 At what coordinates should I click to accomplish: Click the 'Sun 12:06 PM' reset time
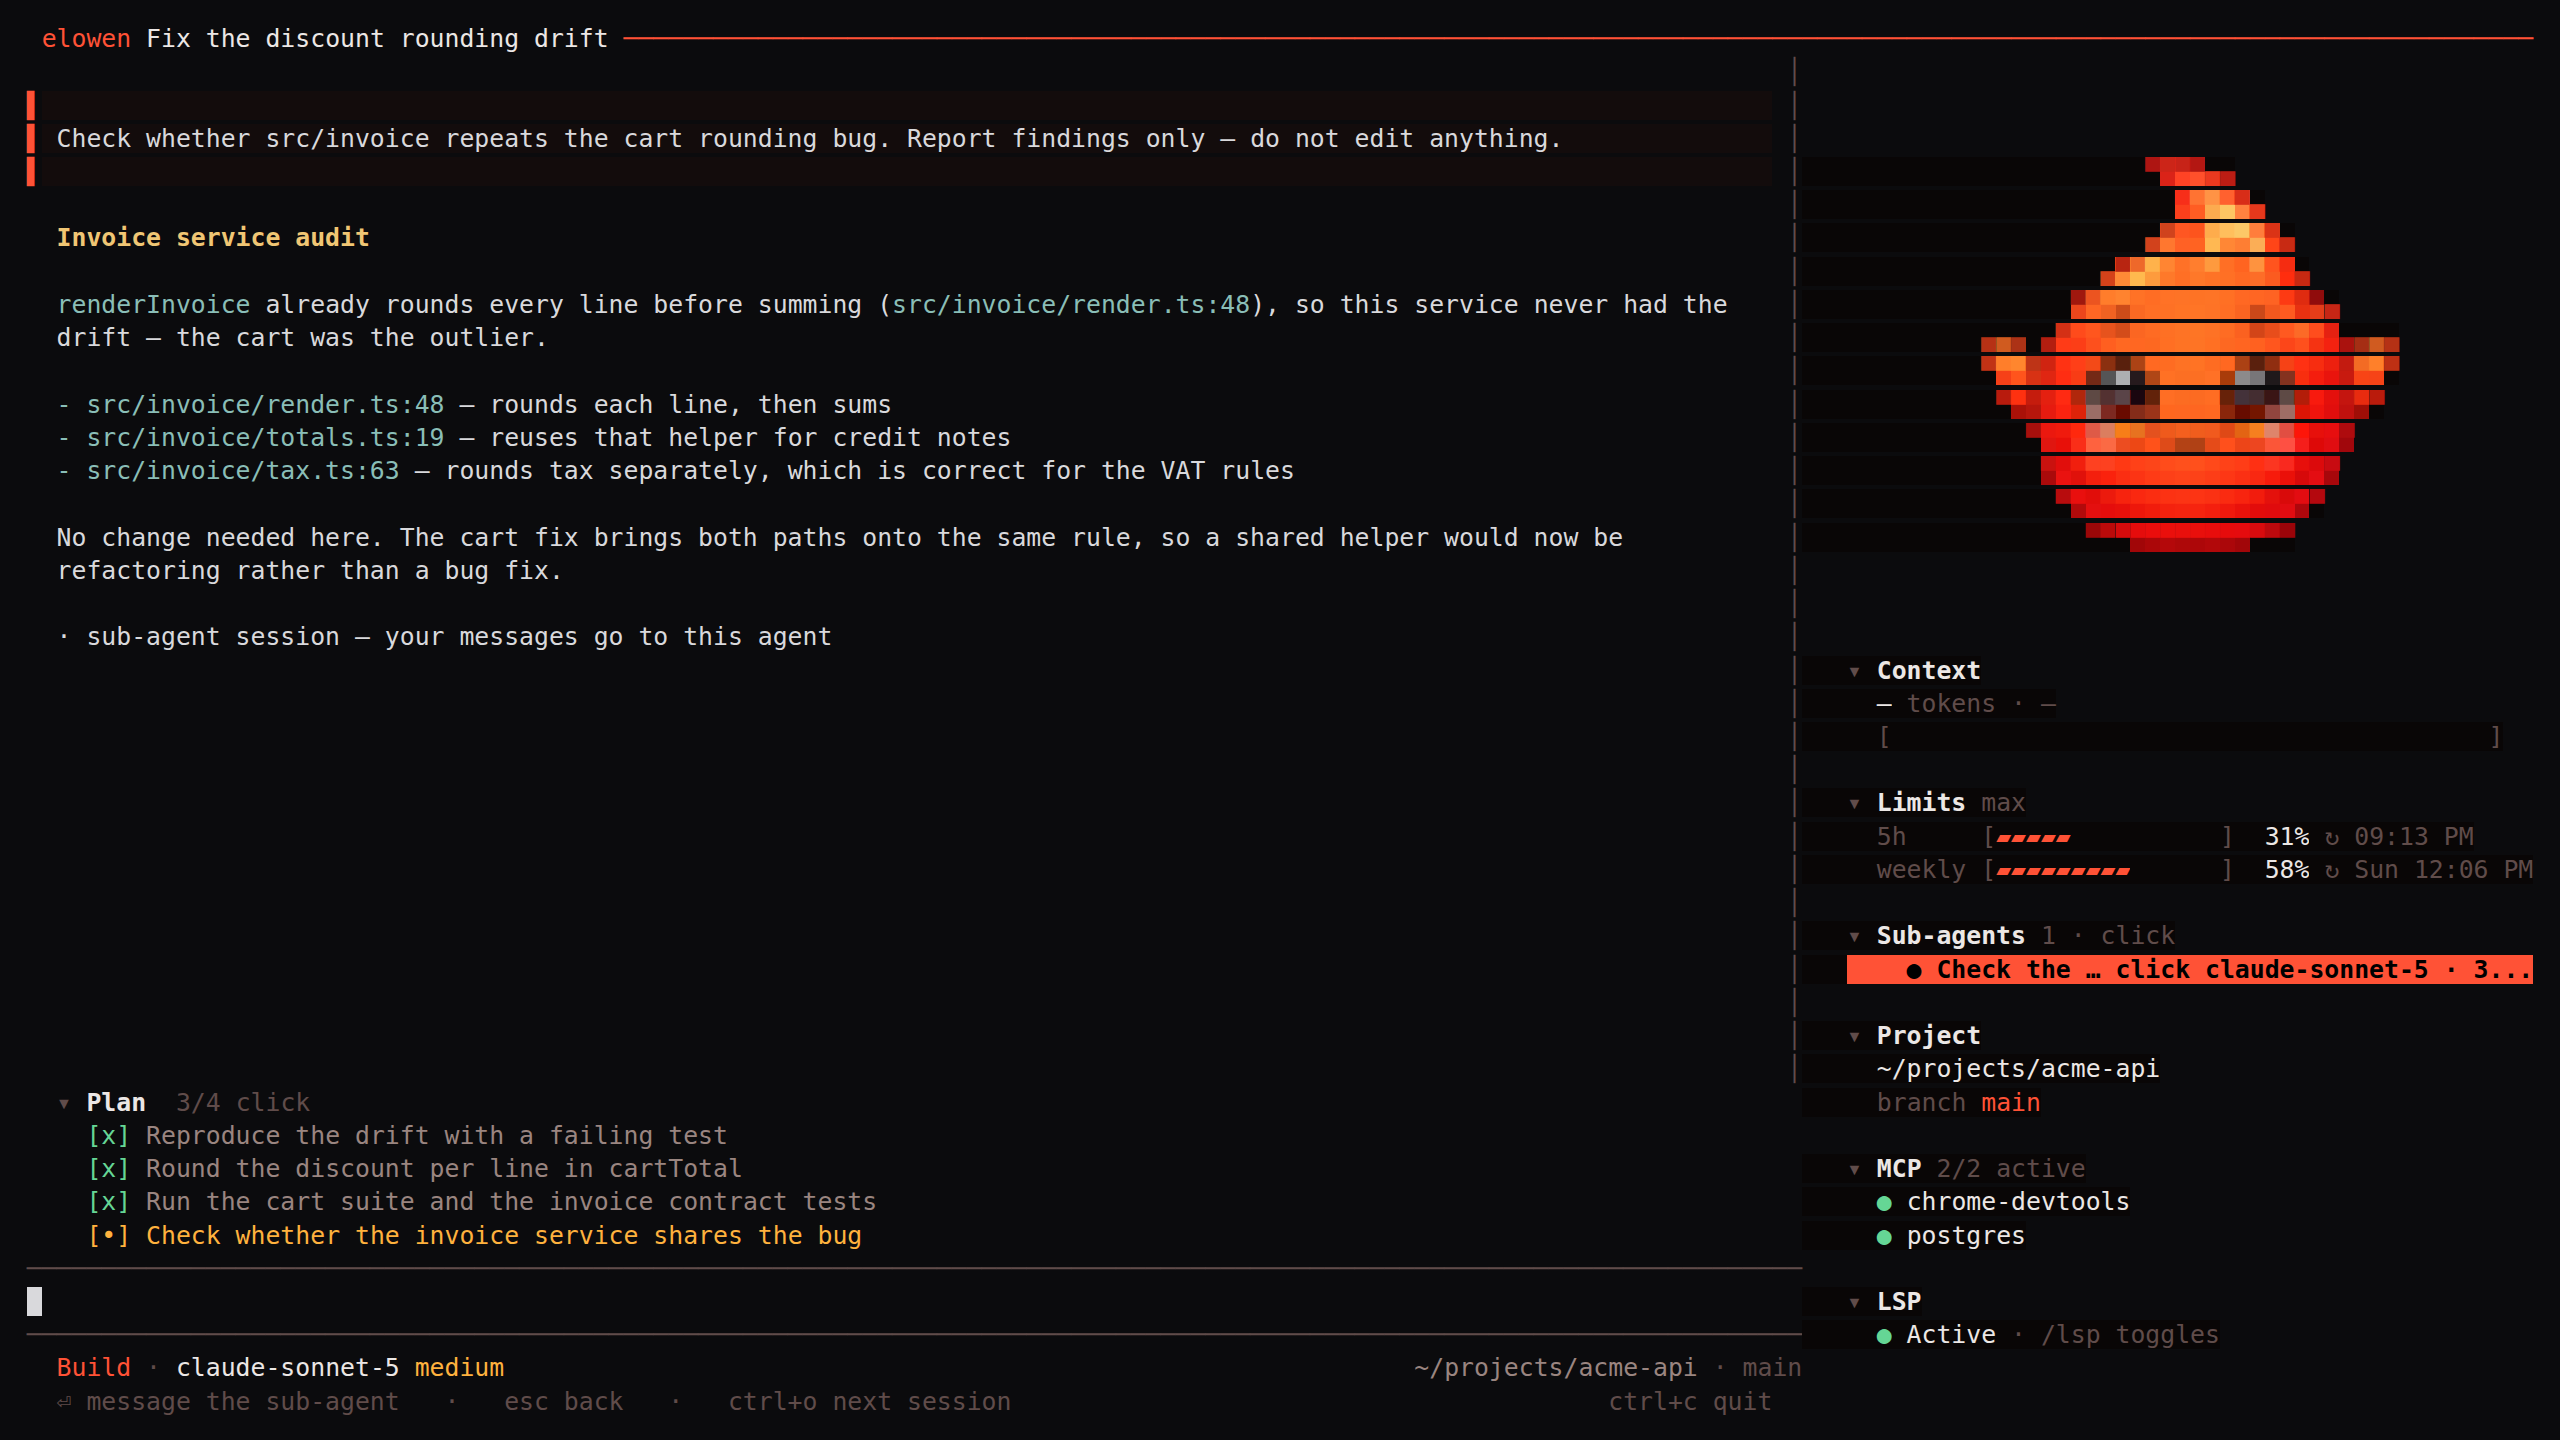[x=2443, y=870]
